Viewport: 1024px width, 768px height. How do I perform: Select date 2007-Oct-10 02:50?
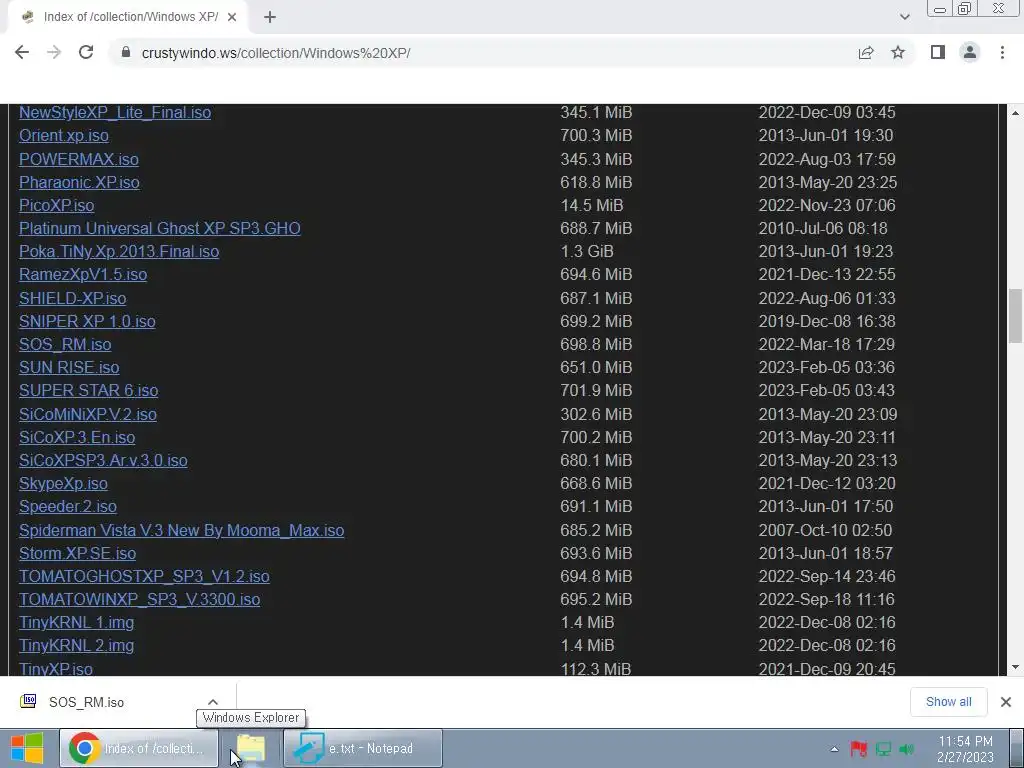tap(825, 530)
